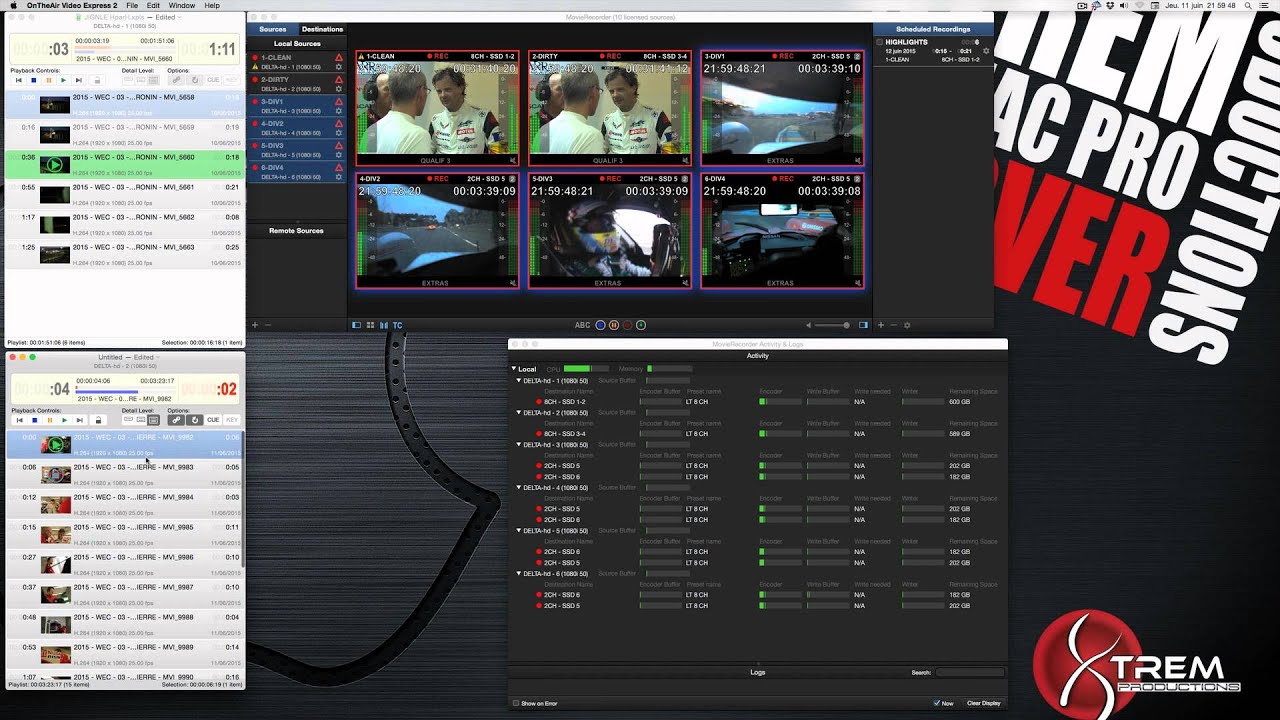Skip to next clip in upper playlist
This screenshot has width=1280, height=720.
pyautogui.click(x=79, y=80)
